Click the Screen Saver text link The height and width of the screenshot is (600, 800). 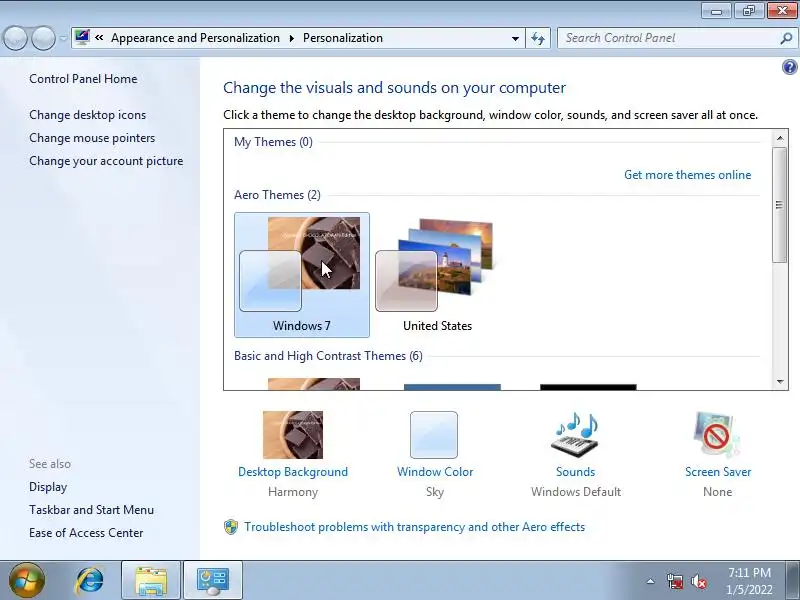click(x=718, y=472)
